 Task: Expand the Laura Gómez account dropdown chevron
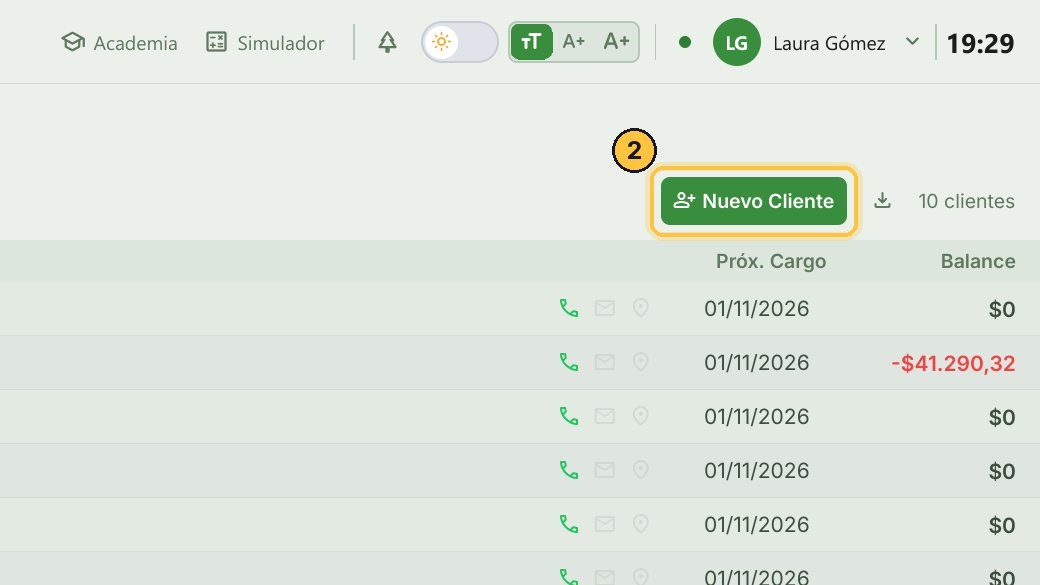[x=913, y=42]
